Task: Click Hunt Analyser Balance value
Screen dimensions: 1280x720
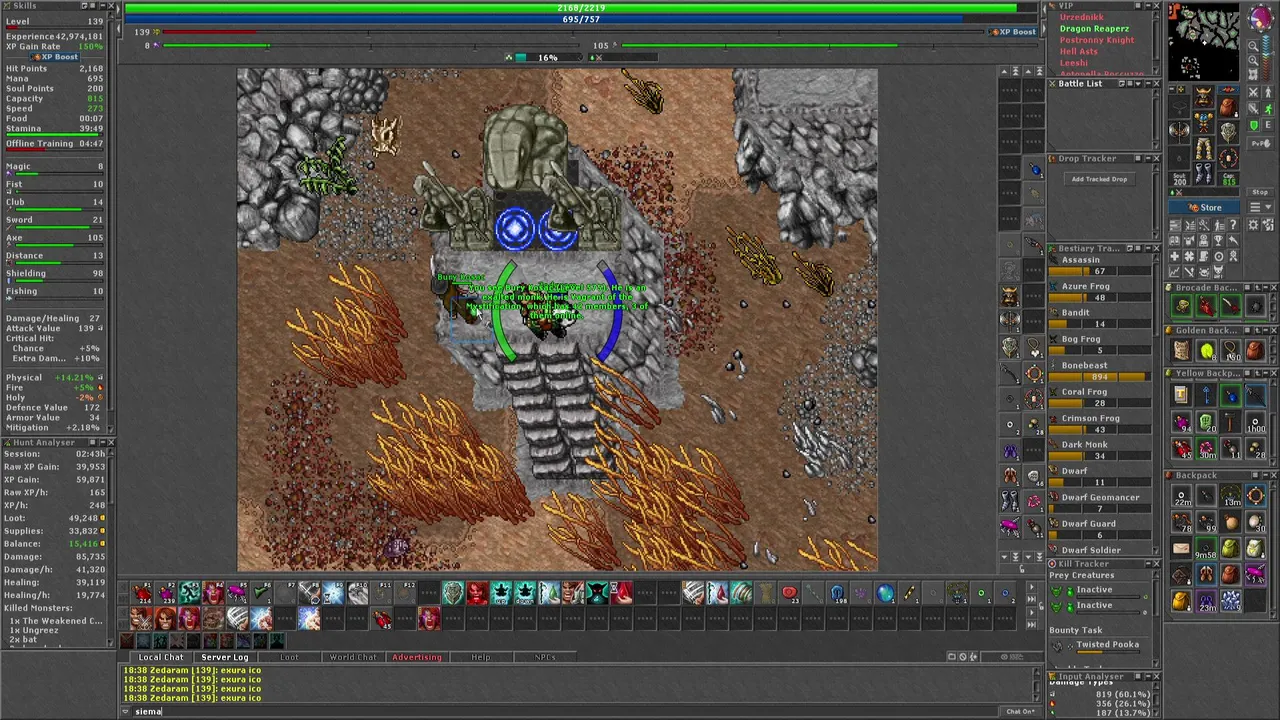Action: (84, 544)
